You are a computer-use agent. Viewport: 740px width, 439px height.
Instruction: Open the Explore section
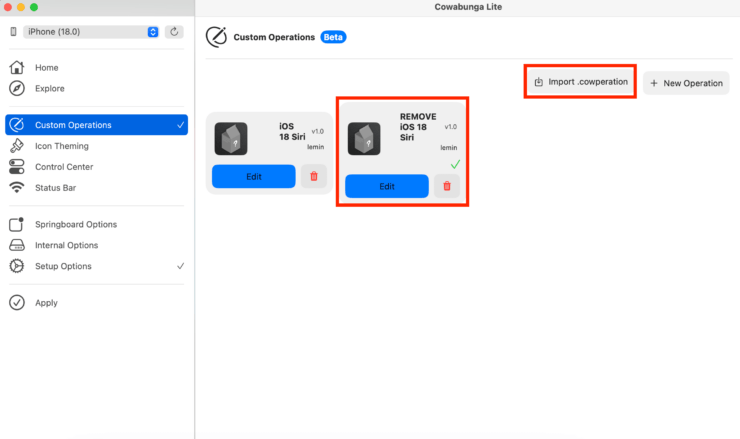click(96, 88)
